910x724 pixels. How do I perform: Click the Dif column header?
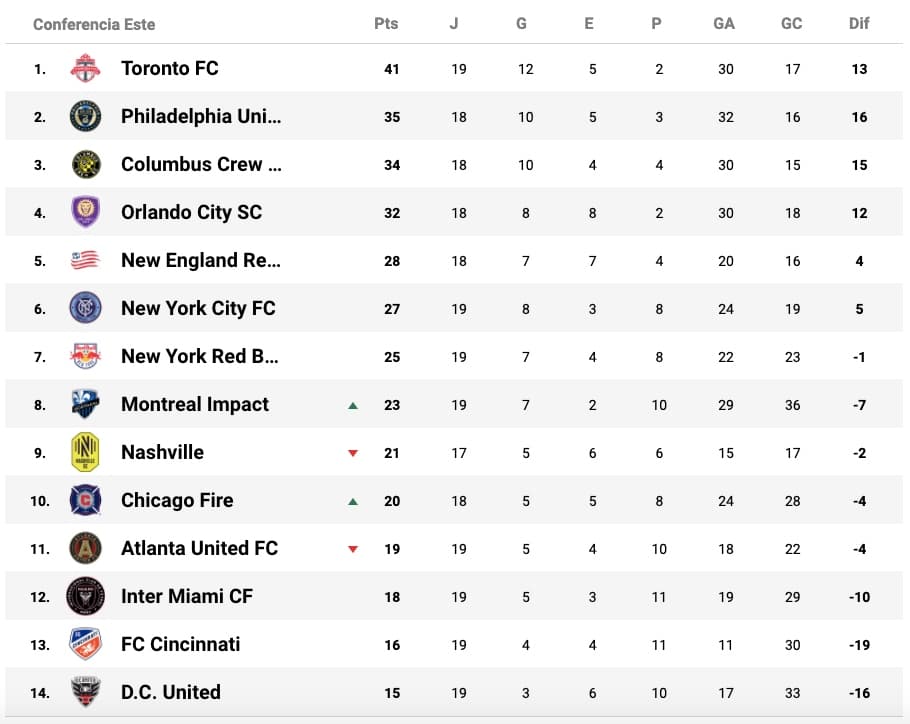pyautogui.click(x=859, y=24)
